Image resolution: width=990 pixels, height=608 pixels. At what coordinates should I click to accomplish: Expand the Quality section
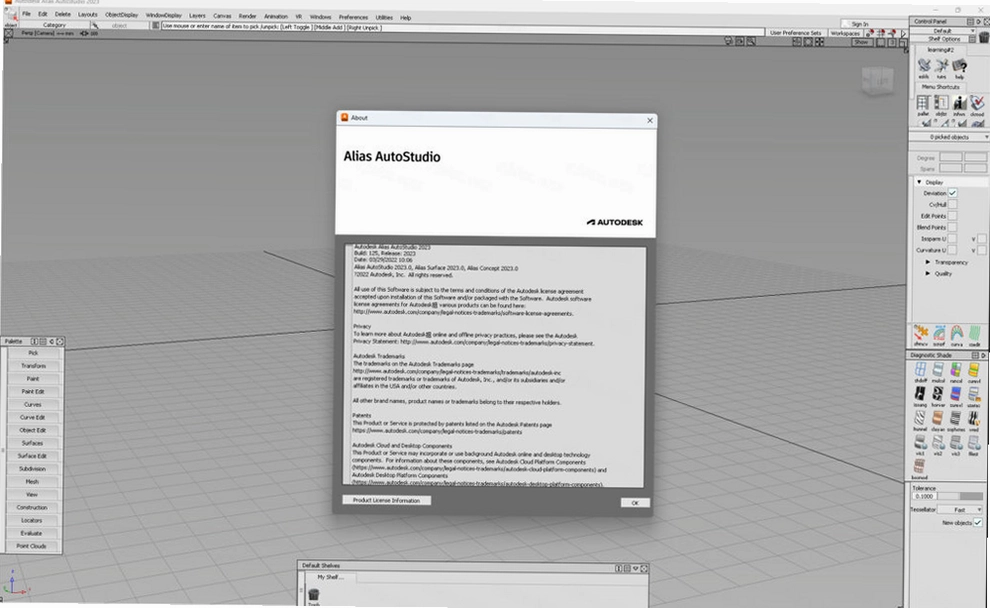(x=927, y=273)
